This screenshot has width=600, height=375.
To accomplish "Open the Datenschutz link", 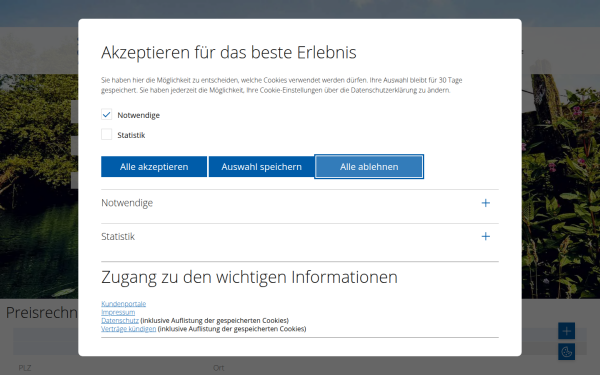I will 120,320.
